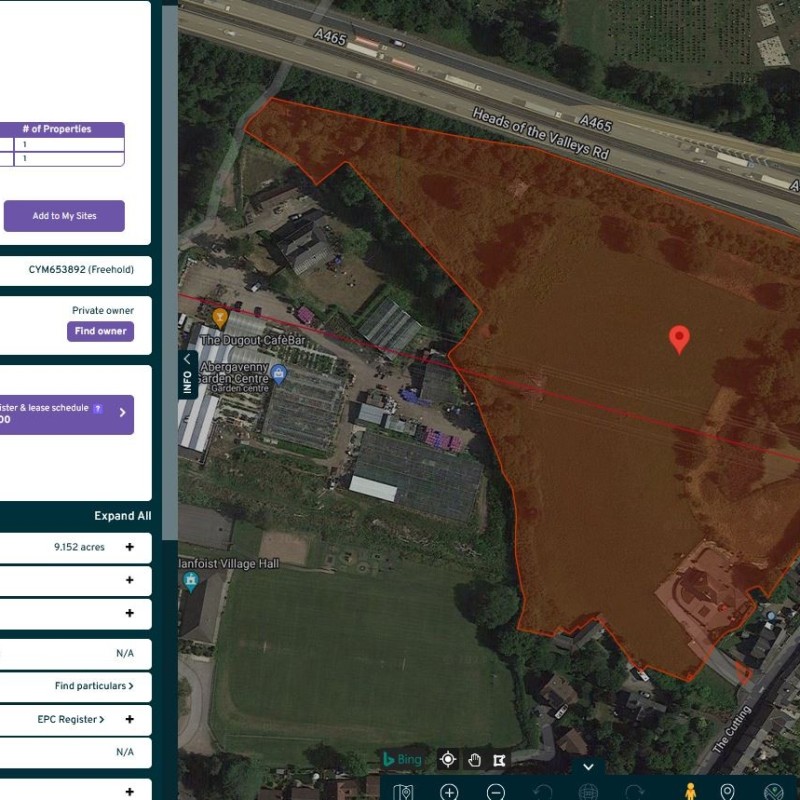Click Expand All sections
Image resolution: width=800 pixels, height=800 pixels.
coord(122,516)
